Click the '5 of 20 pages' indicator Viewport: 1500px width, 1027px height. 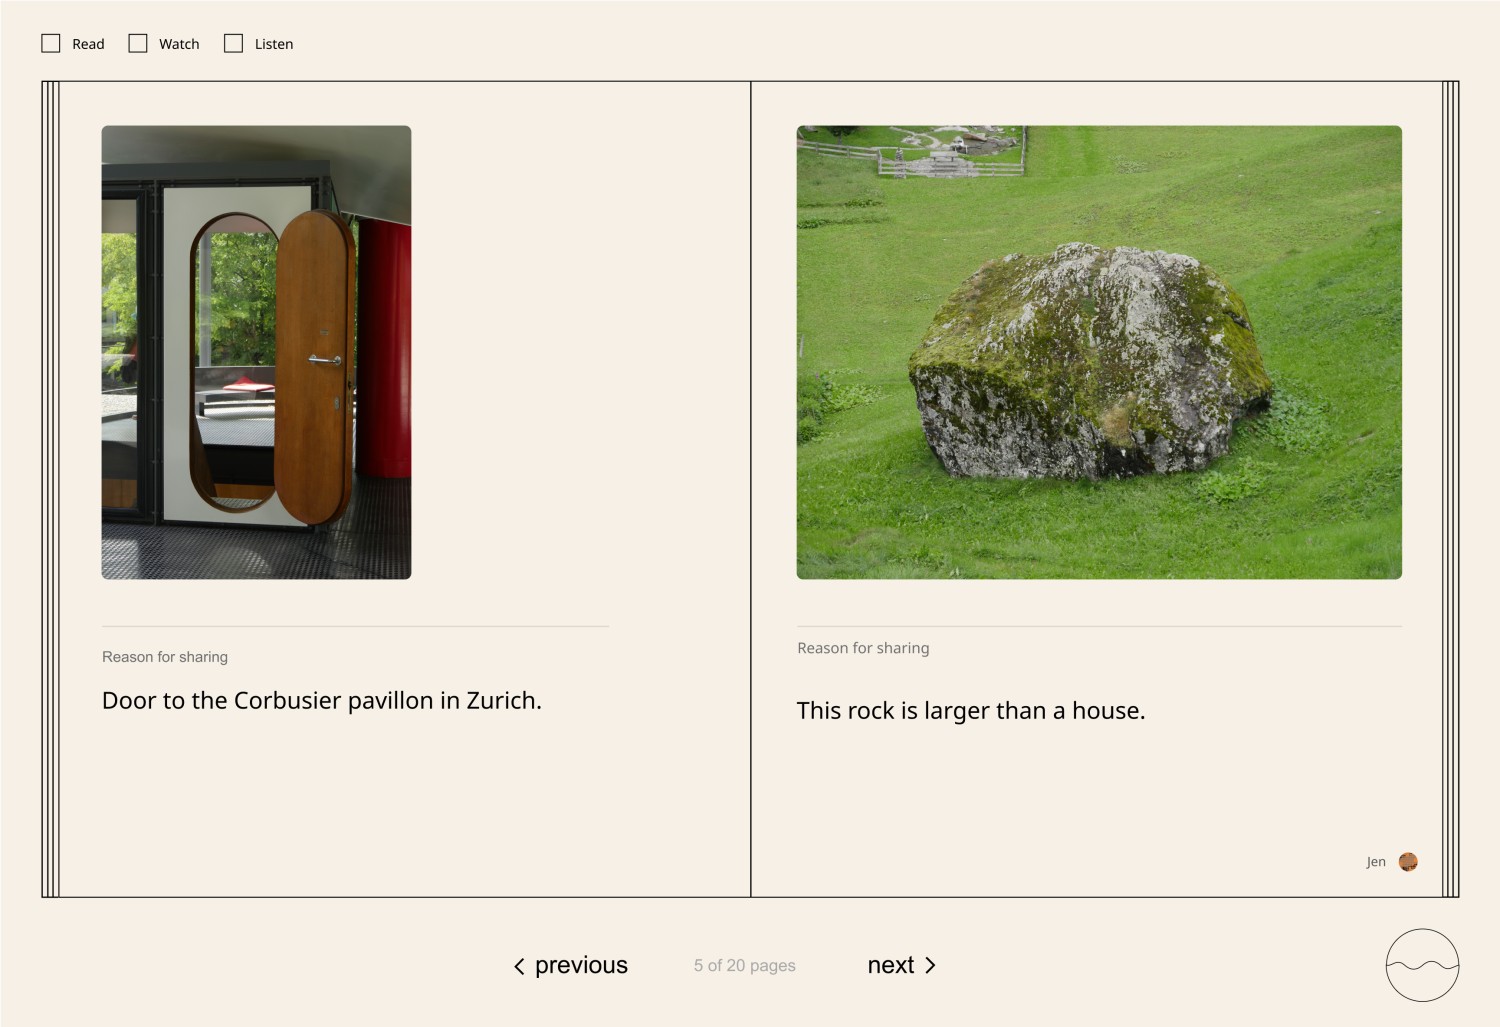coord(745,965)
